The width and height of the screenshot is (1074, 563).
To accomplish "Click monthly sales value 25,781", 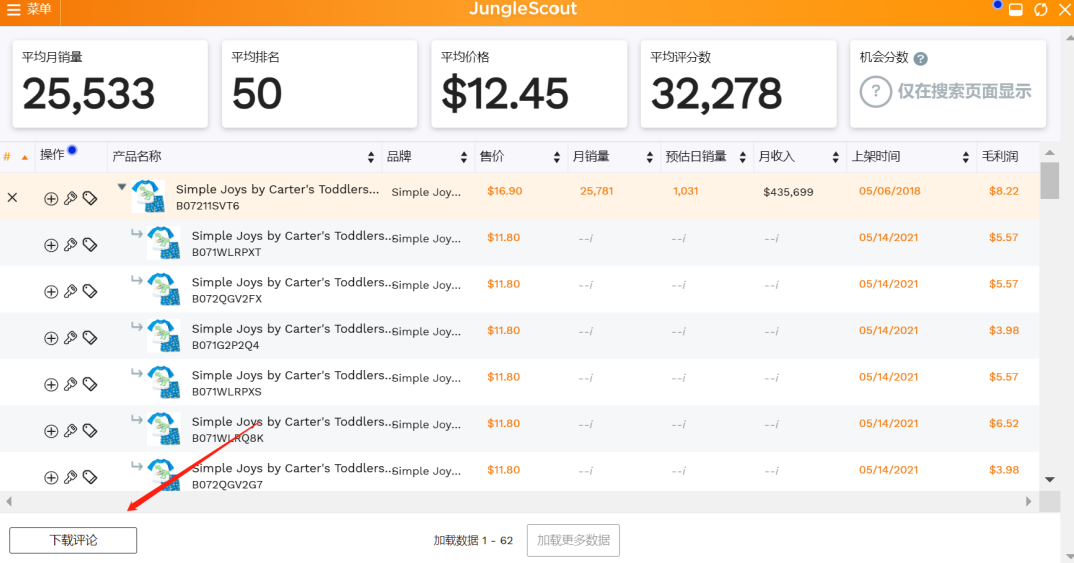I will [597, 191].
